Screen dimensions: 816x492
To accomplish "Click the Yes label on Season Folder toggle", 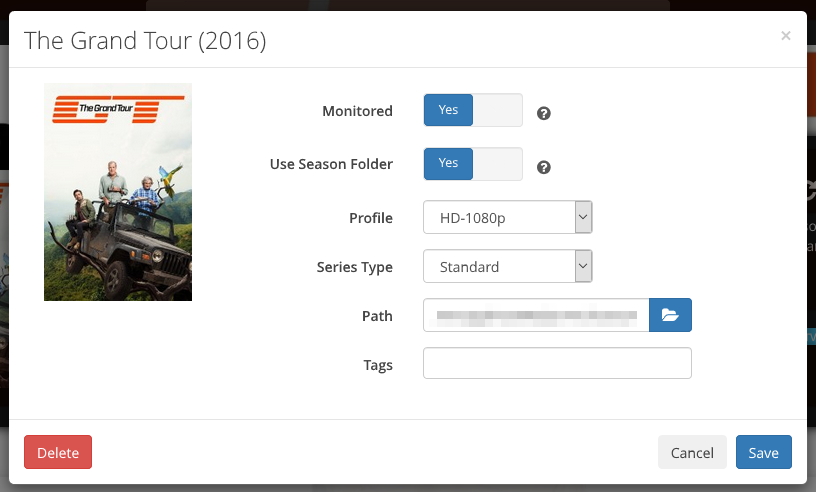I will [448, 163].
